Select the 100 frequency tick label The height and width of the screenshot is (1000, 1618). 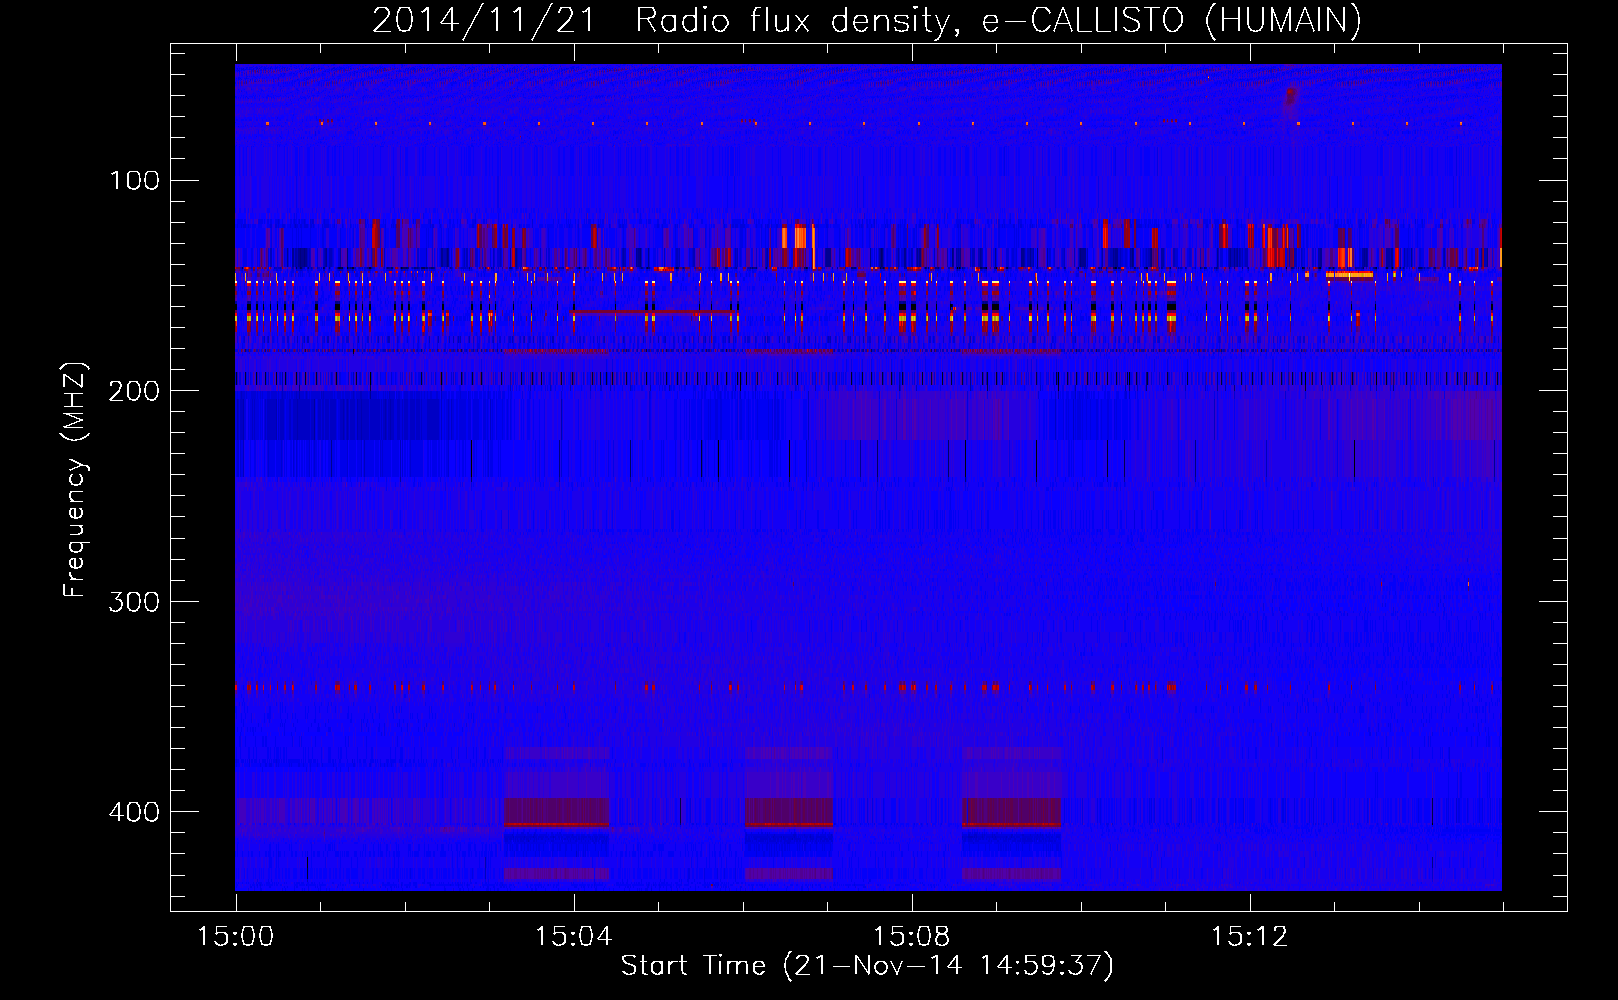click(135, 180)
